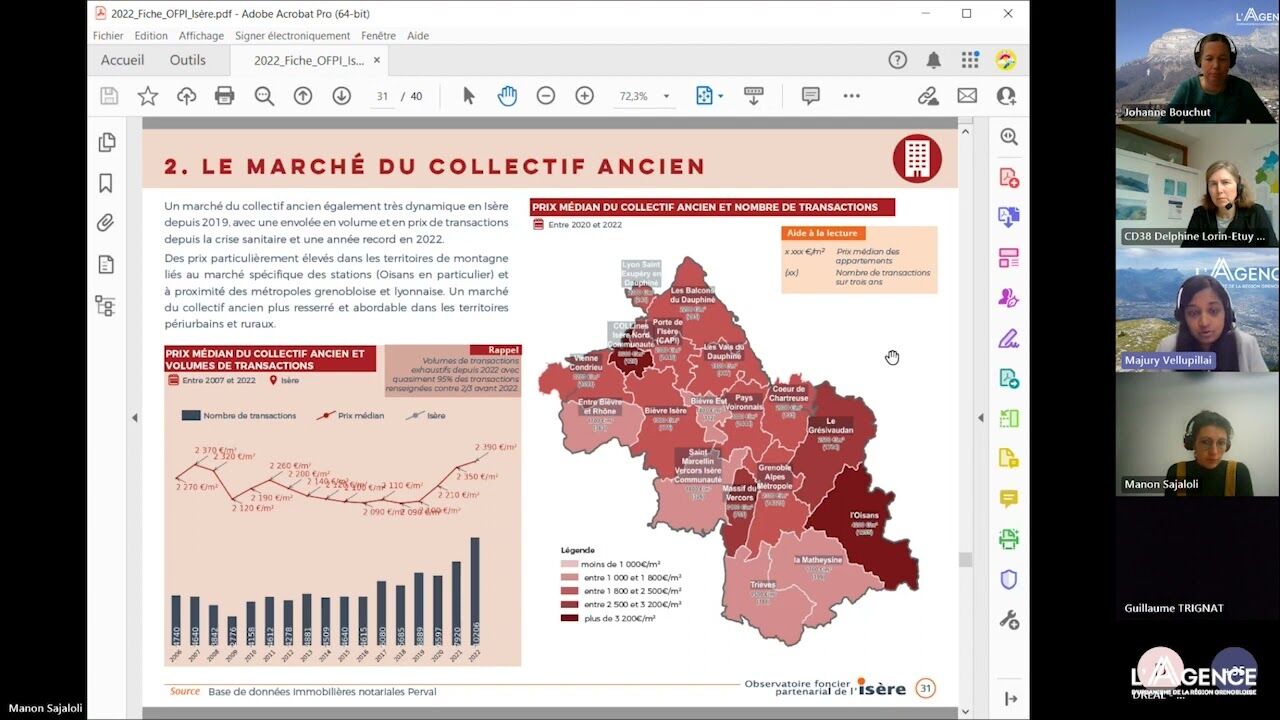
Task: Open the attachments paperclip panel
Action: click(106, 223)
